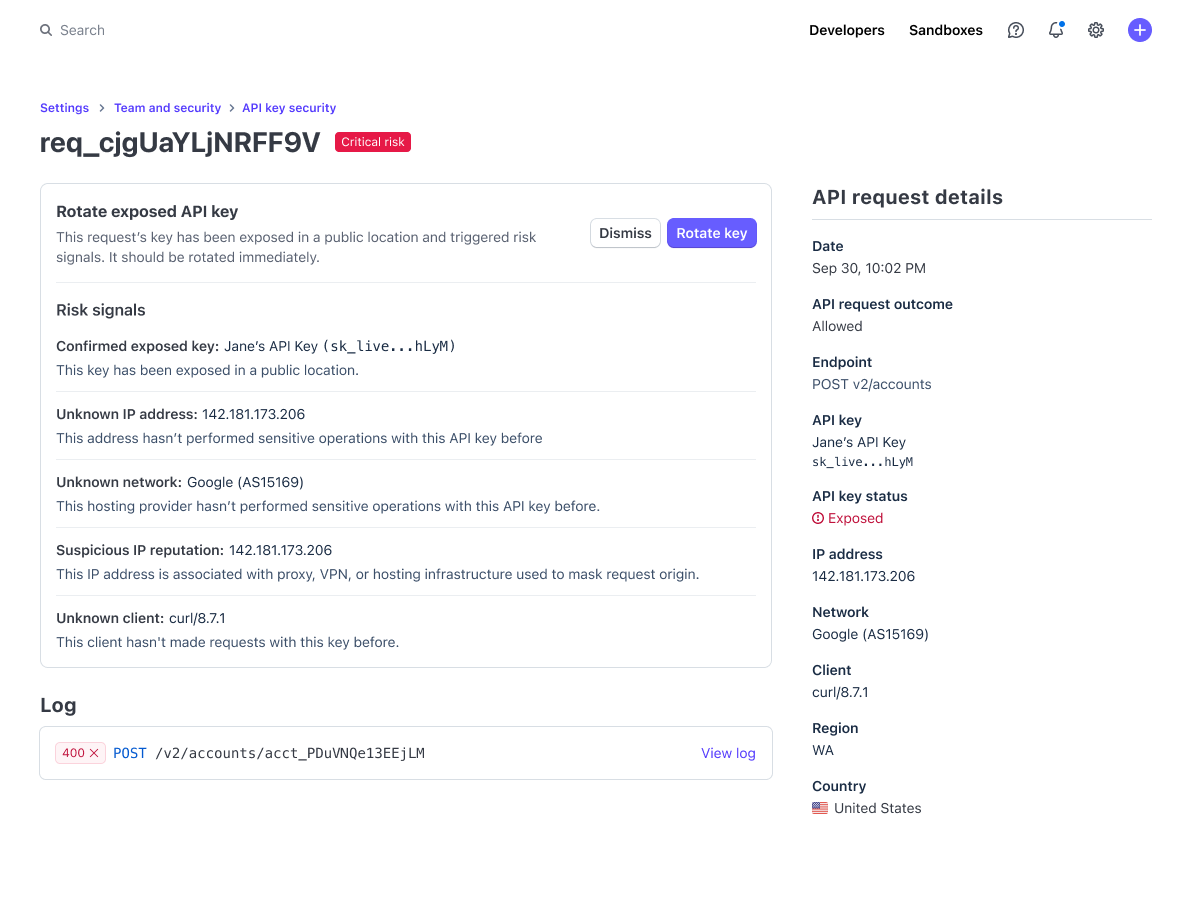Click Client value curl/8.7.1 in details
Viewport: 1192px width, 900px height.
click(840, 692)
